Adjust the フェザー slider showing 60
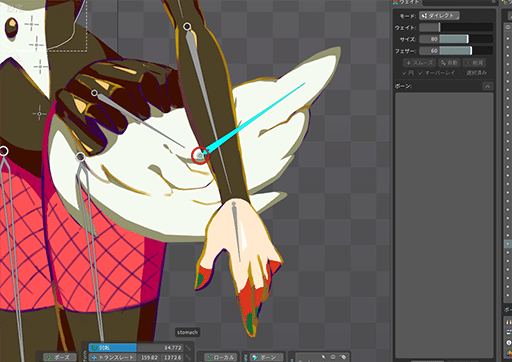The image size is (512, 362). click(x=456, y=51)
